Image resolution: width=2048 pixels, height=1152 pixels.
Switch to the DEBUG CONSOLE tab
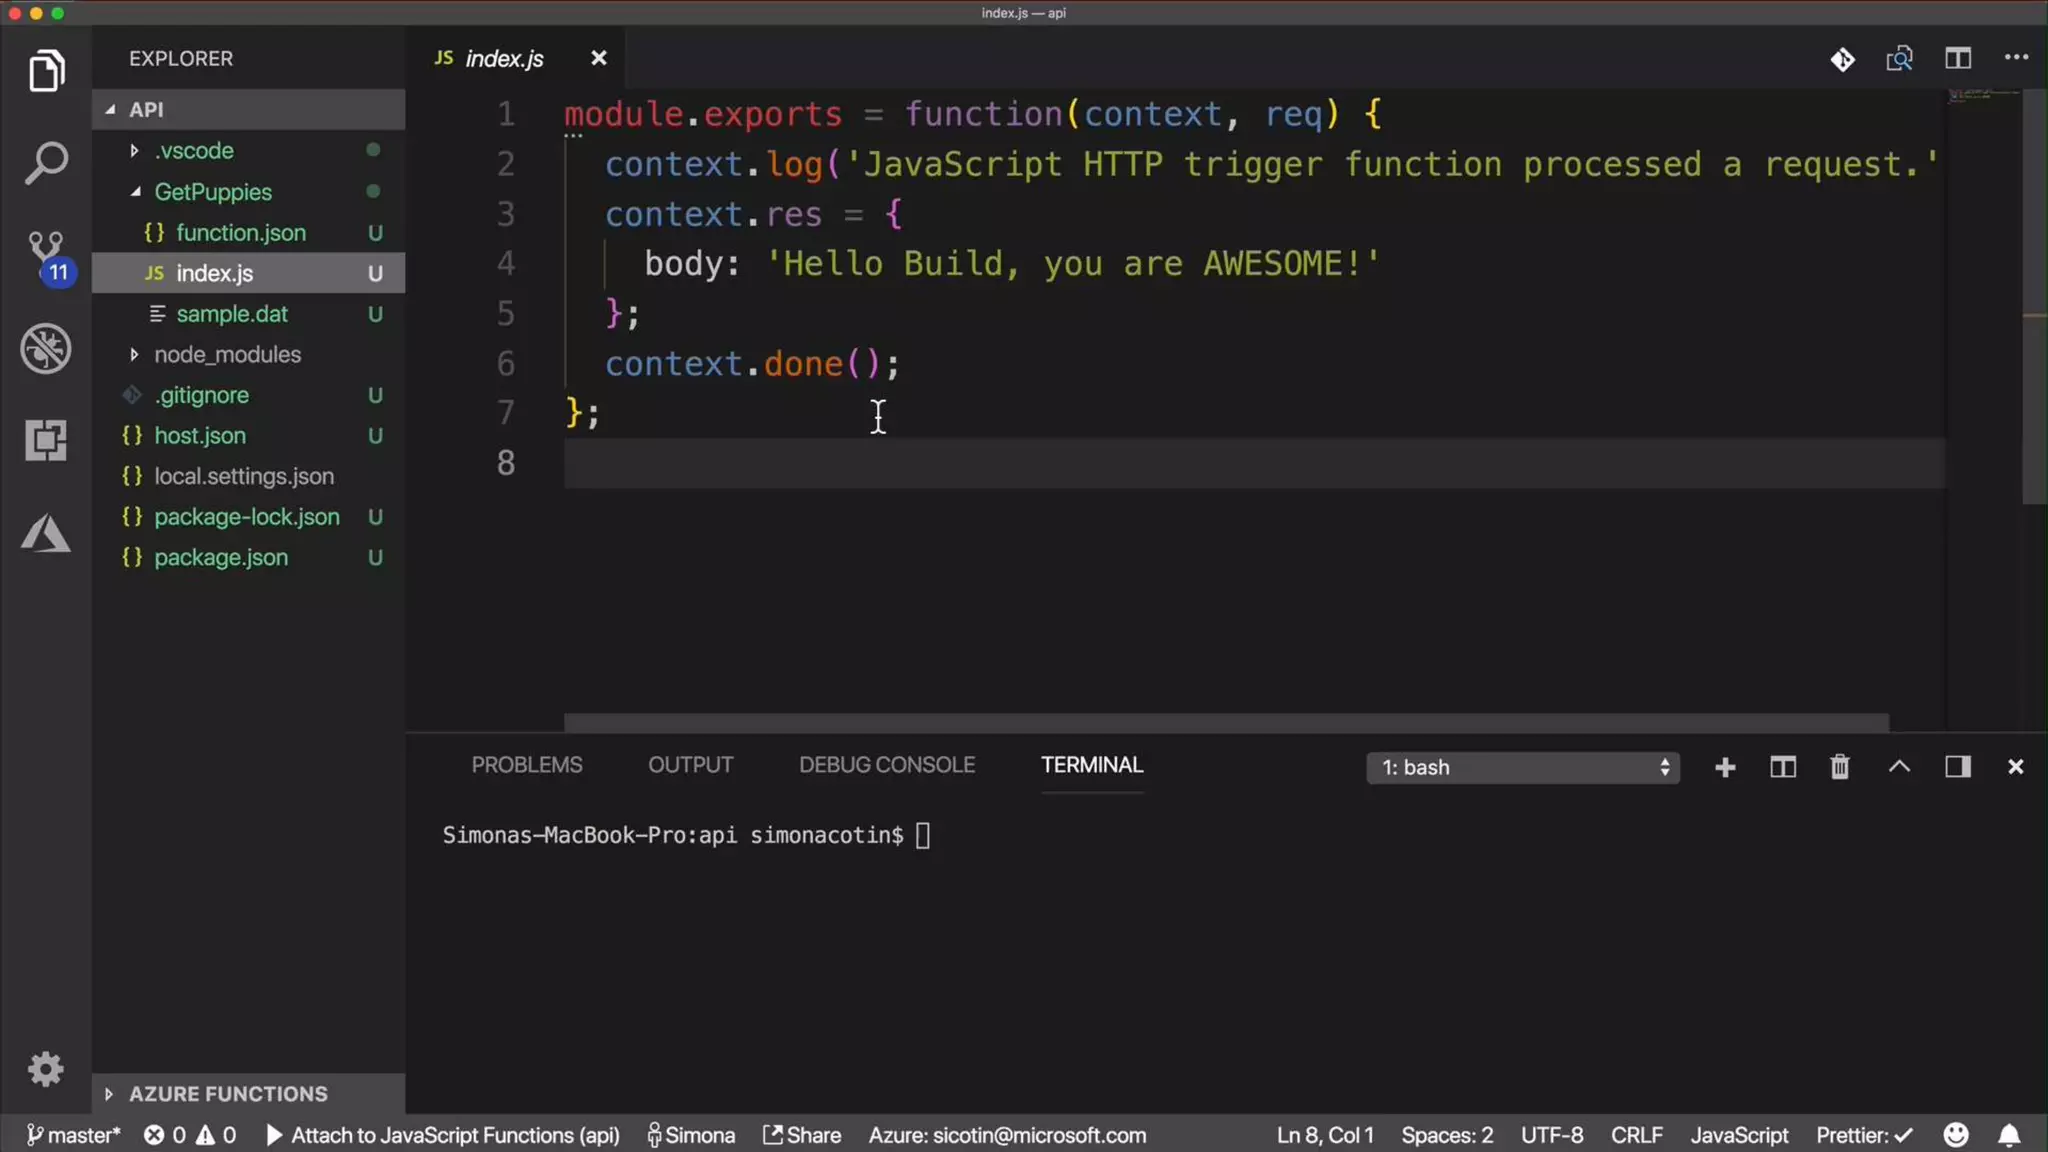click(886, 765)
